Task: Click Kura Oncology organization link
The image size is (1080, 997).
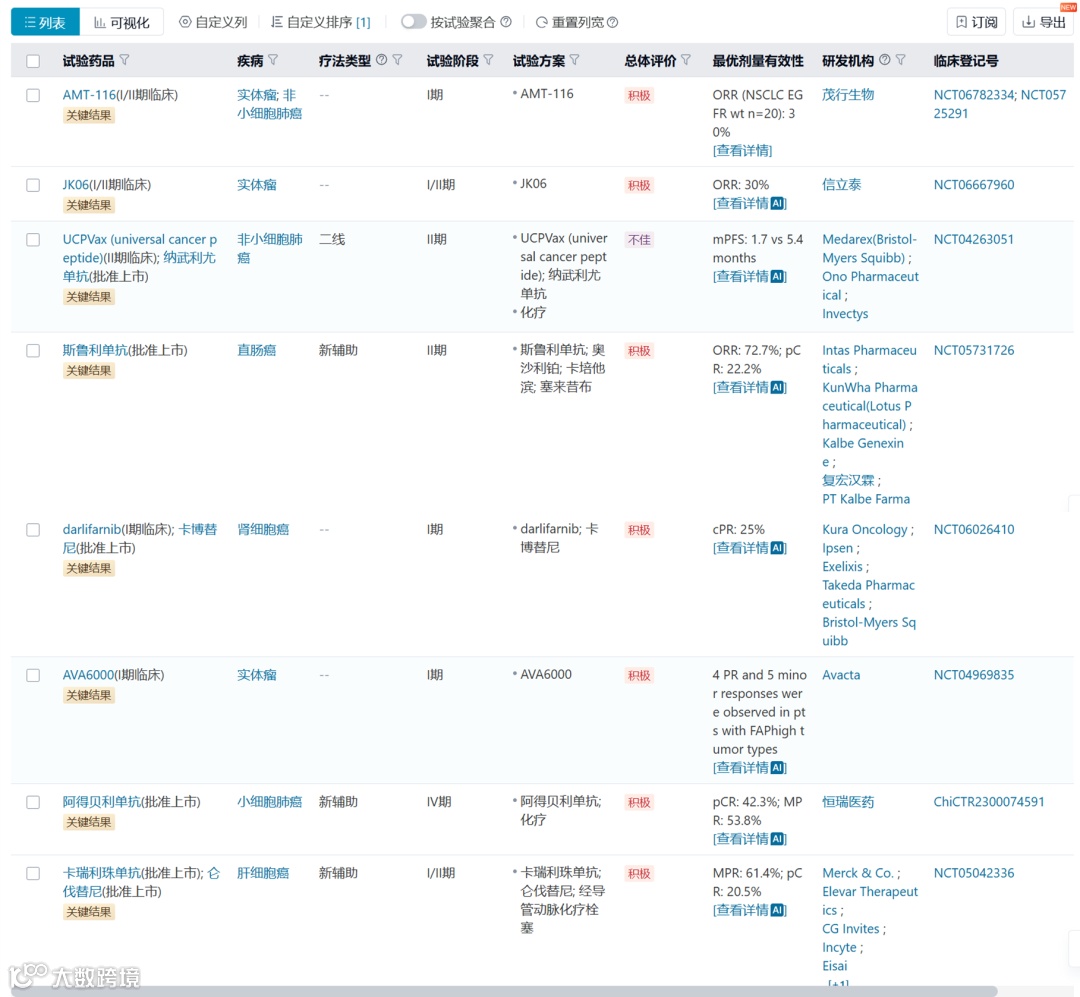Action: [x=865, y=529]
